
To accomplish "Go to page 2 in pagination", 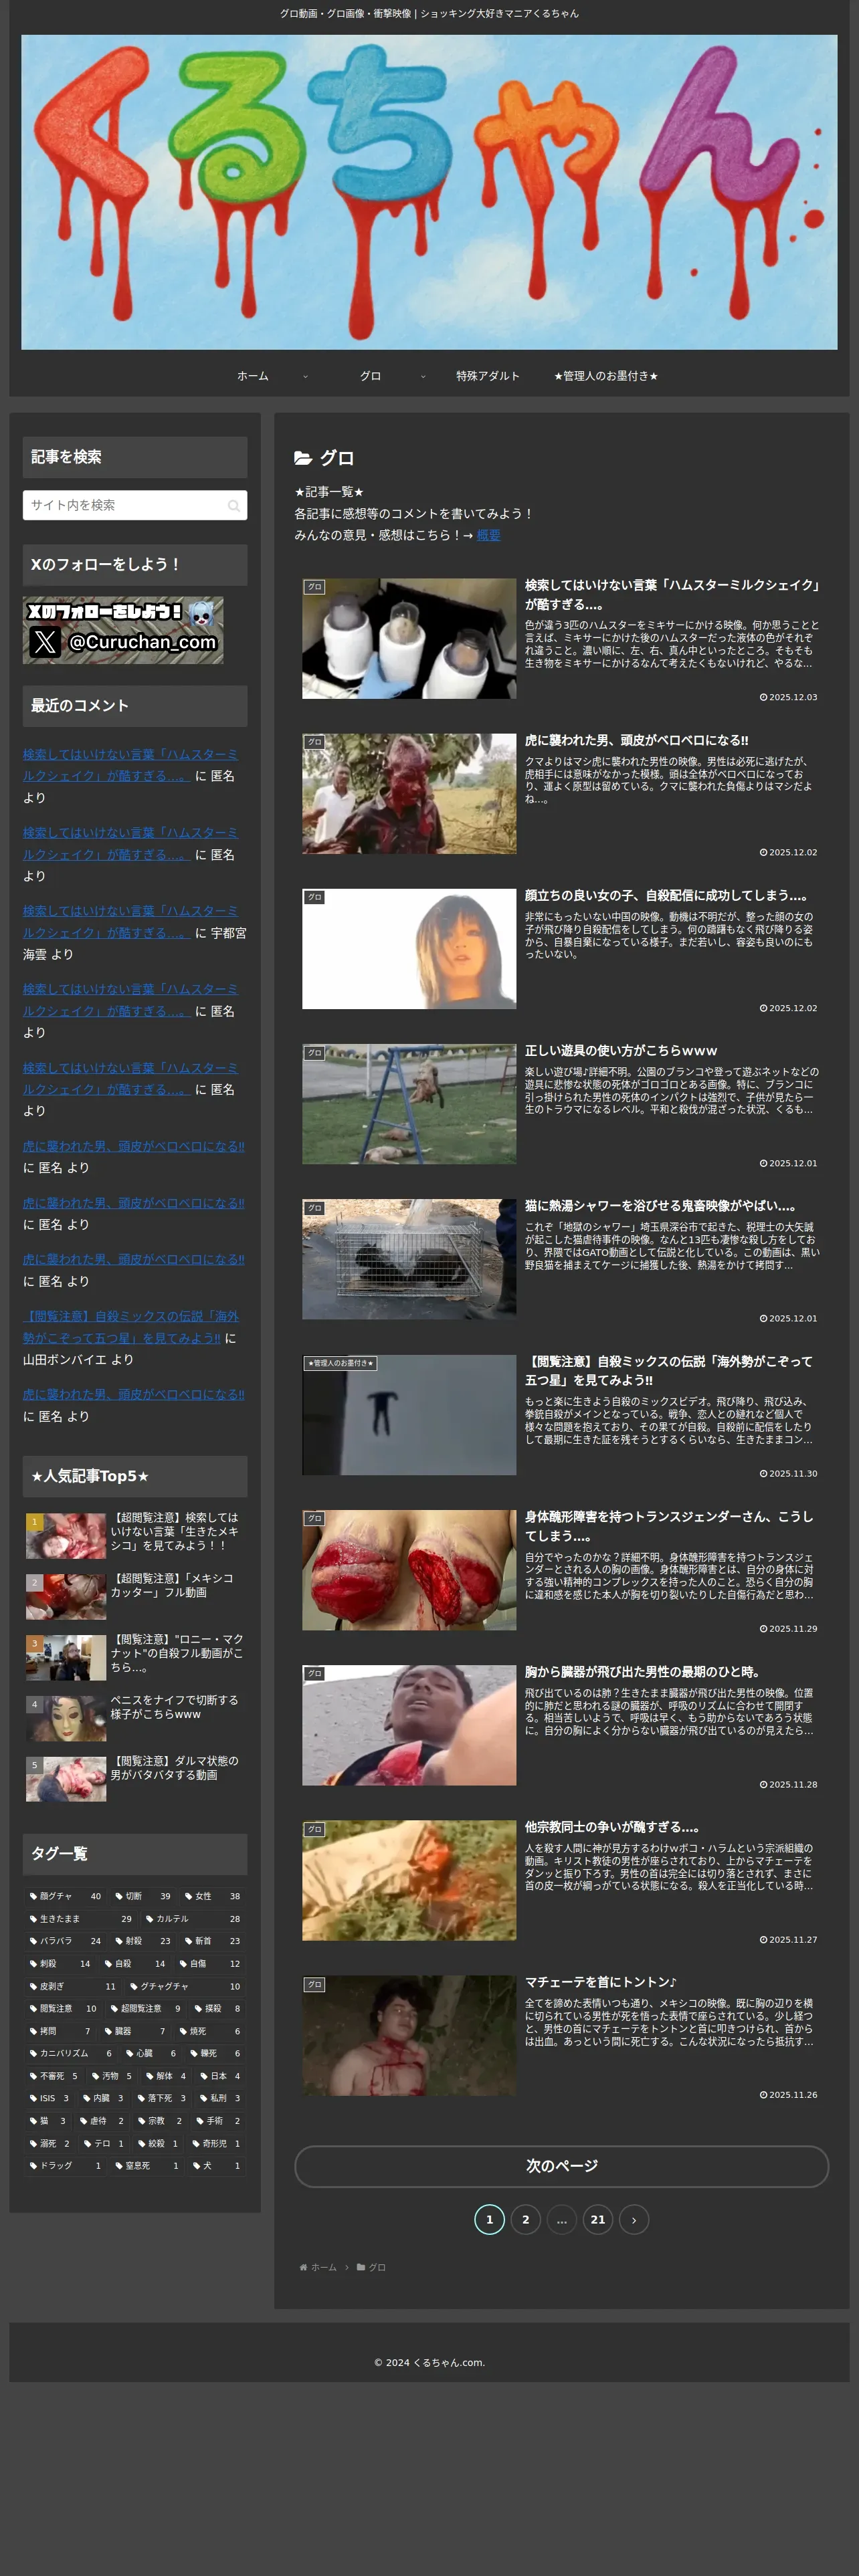I will pyautogui.click(x=525, y=2219).
